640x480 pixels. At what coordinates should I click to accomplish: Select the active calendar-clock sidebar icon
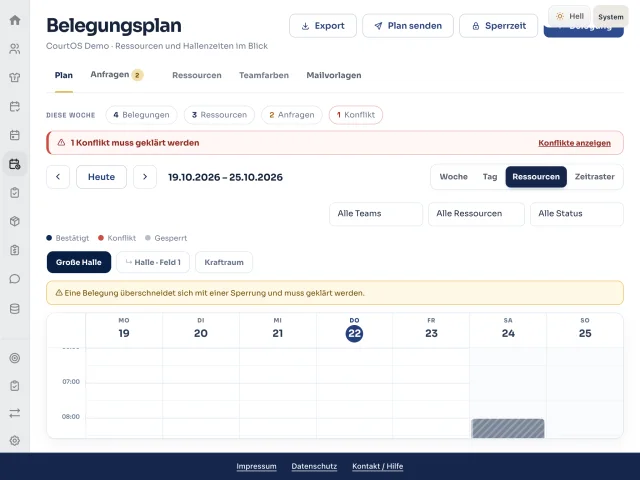coord(15,164)
